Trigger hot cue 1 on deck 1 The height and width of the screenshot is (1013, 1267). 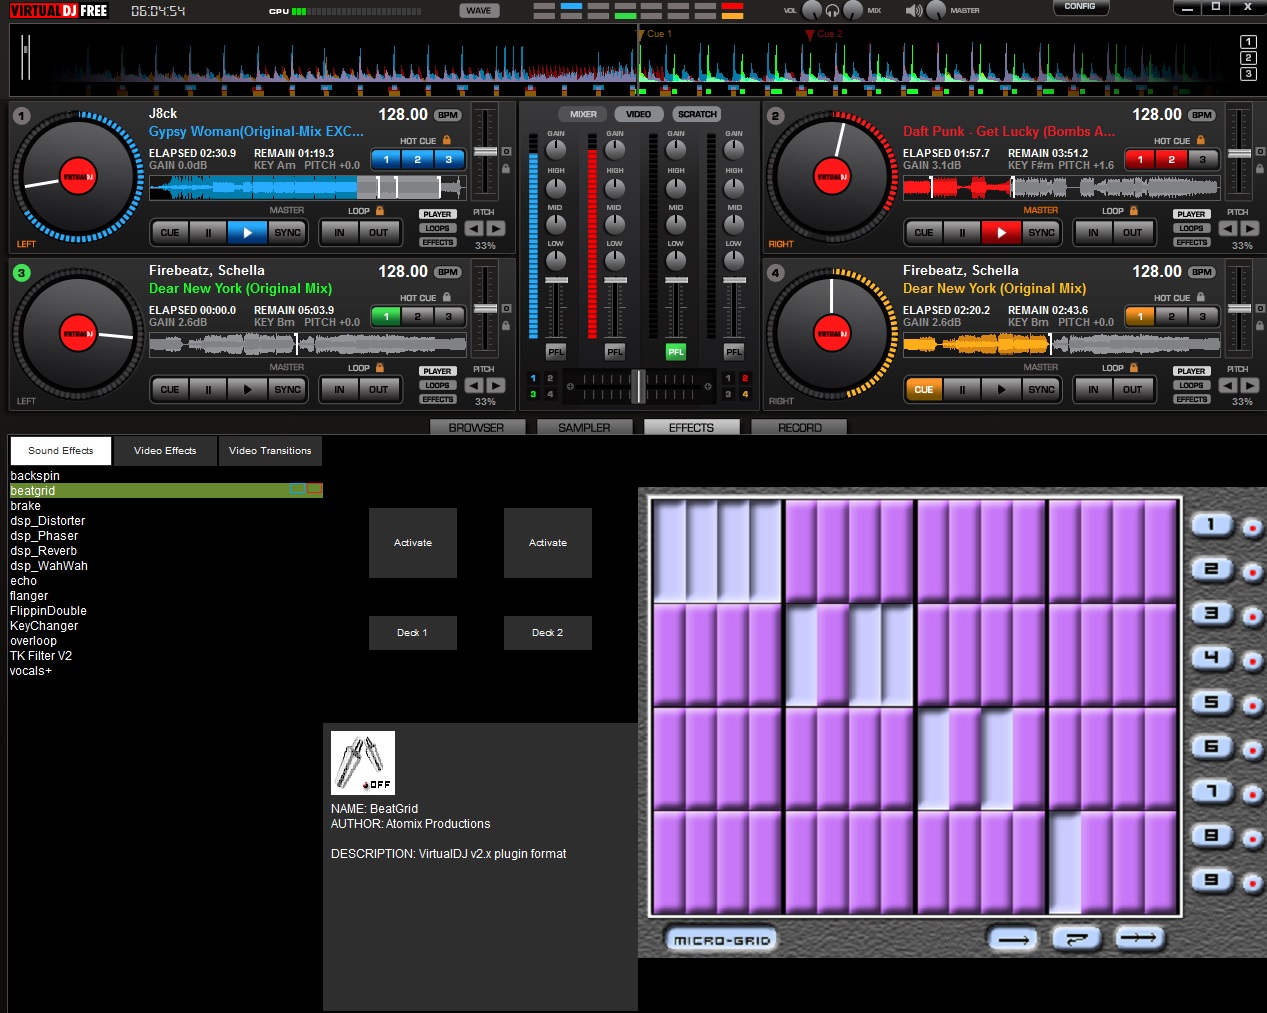coord(386,159)
